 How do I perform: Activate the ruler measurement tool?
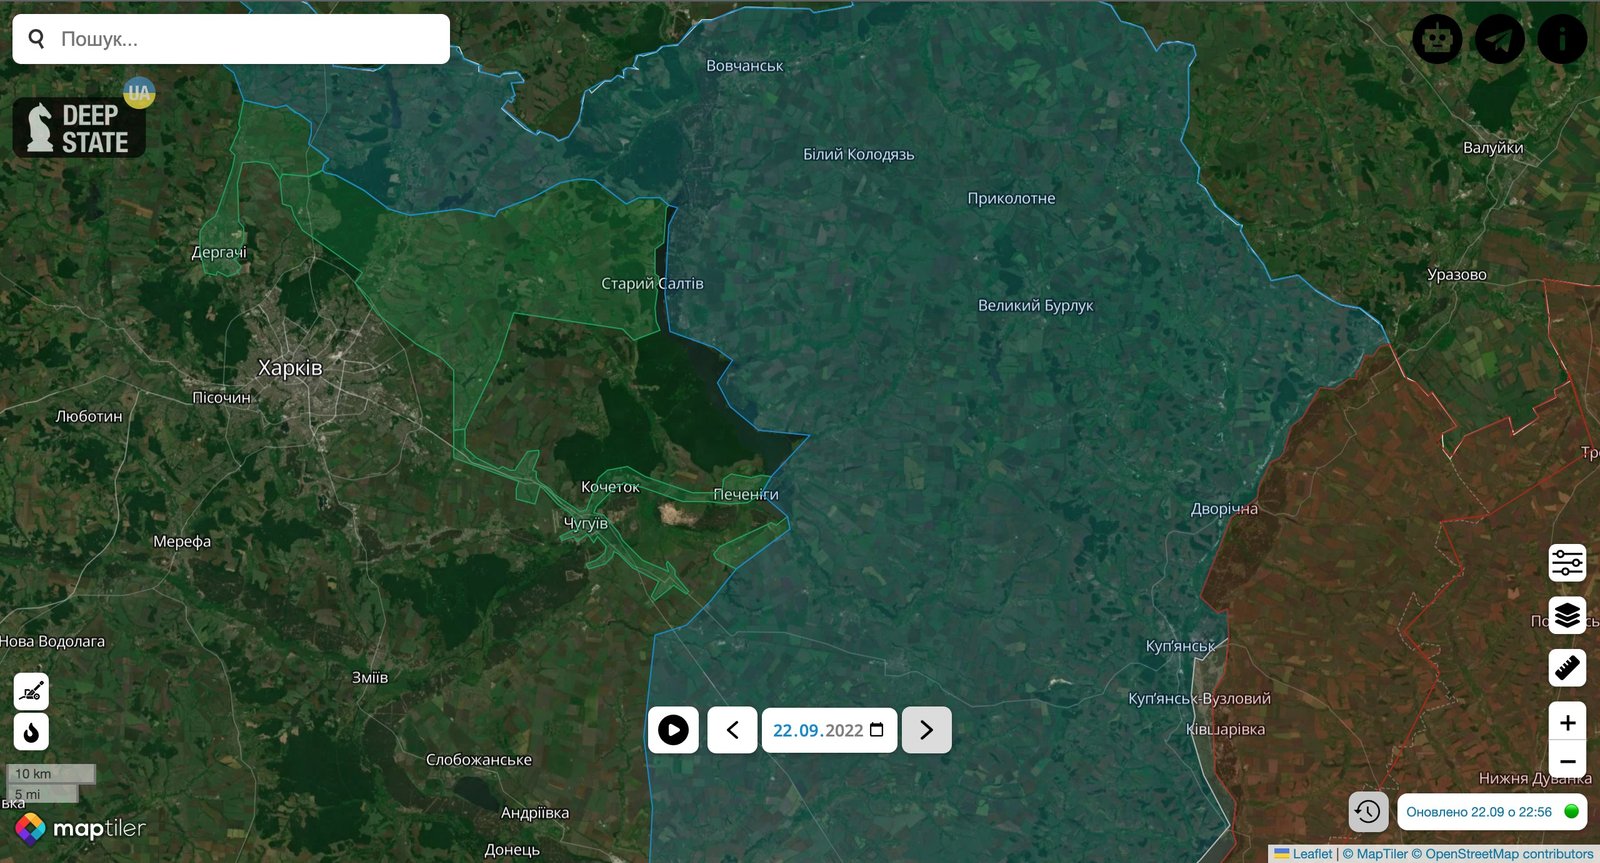(x=1567, y=667)
